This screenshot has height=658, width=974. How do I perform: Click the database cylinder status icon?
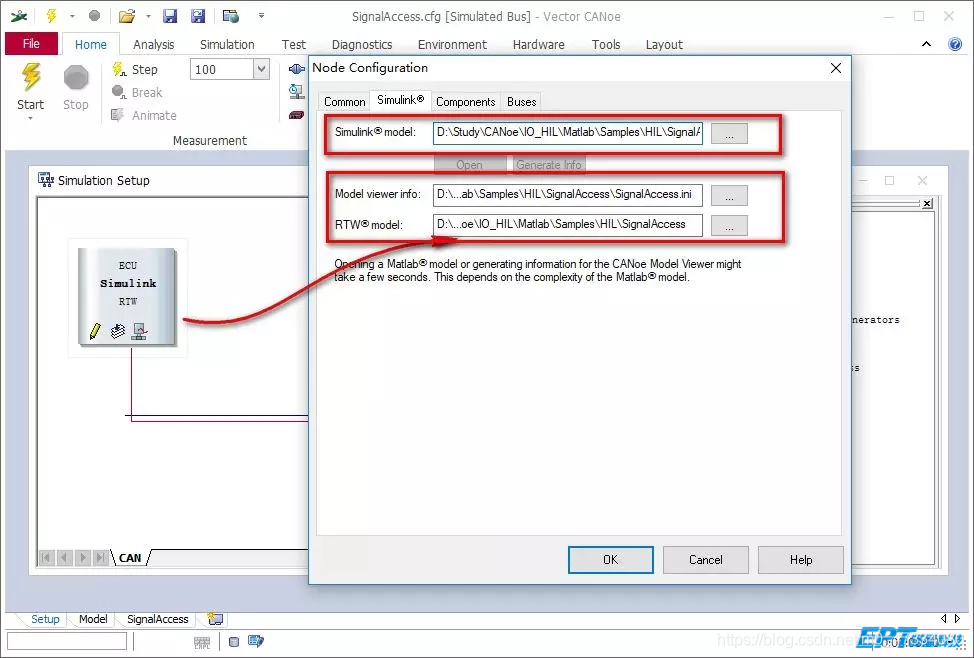[234, 642]
